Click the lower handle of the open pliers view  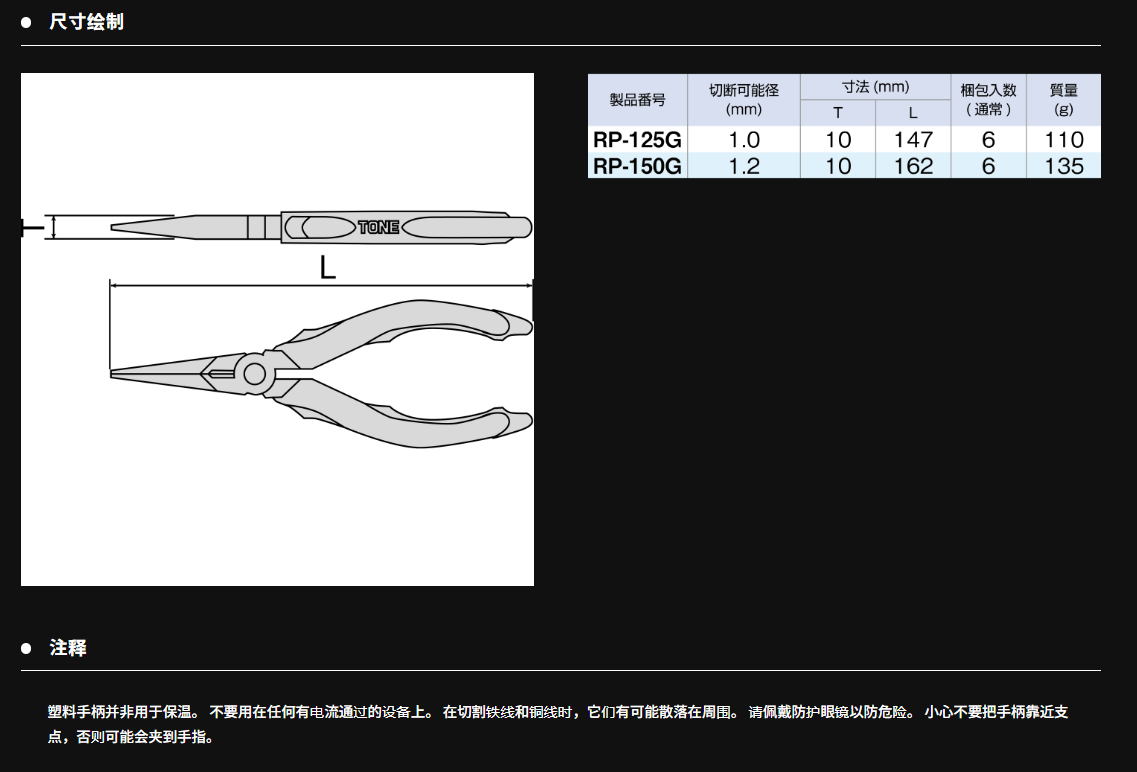pos(420,425)
